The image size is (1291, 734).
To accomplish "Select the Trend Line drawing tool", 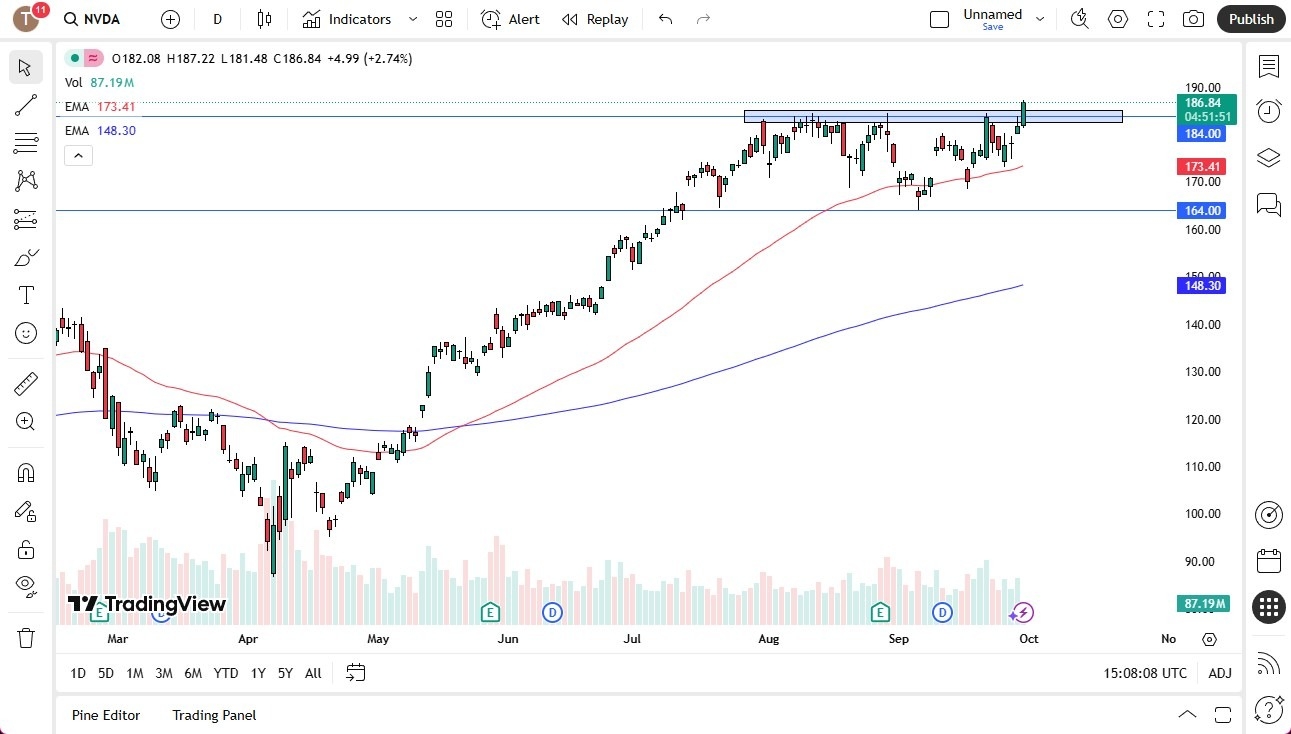I will click(x=25, y=106).
